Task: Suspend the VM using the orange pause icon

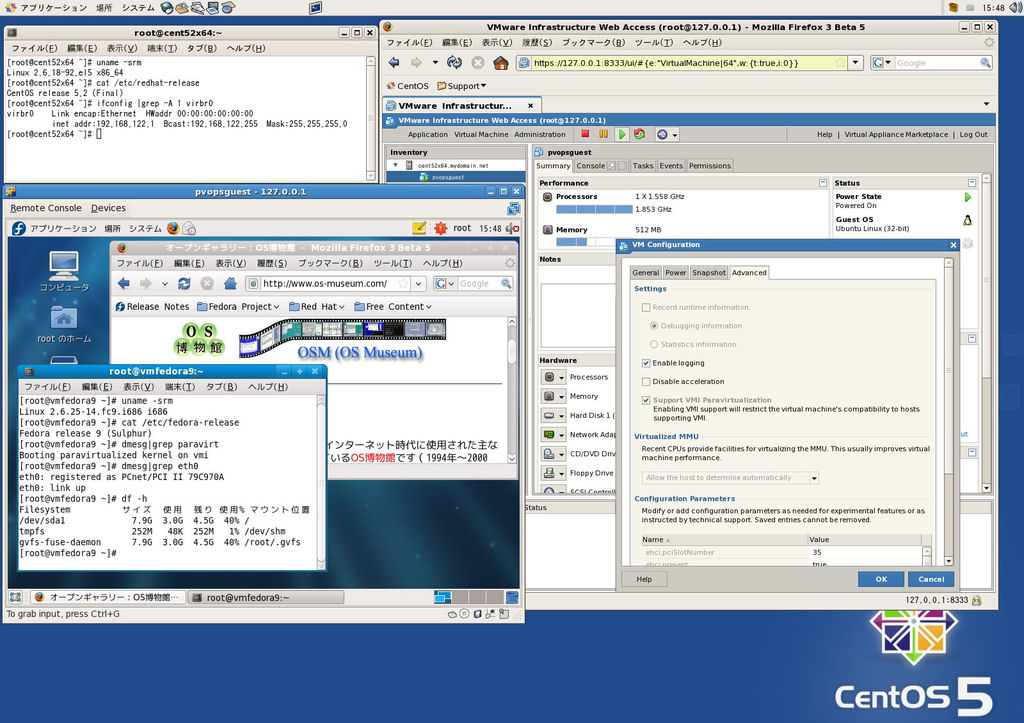Action: 603,134
